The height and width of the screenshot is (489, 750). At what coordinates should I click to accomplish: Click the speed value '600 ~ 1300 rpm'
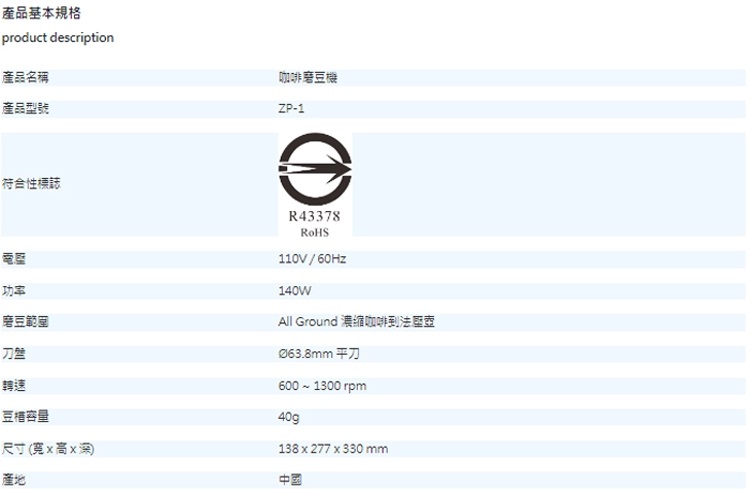[x=322, y=386]
